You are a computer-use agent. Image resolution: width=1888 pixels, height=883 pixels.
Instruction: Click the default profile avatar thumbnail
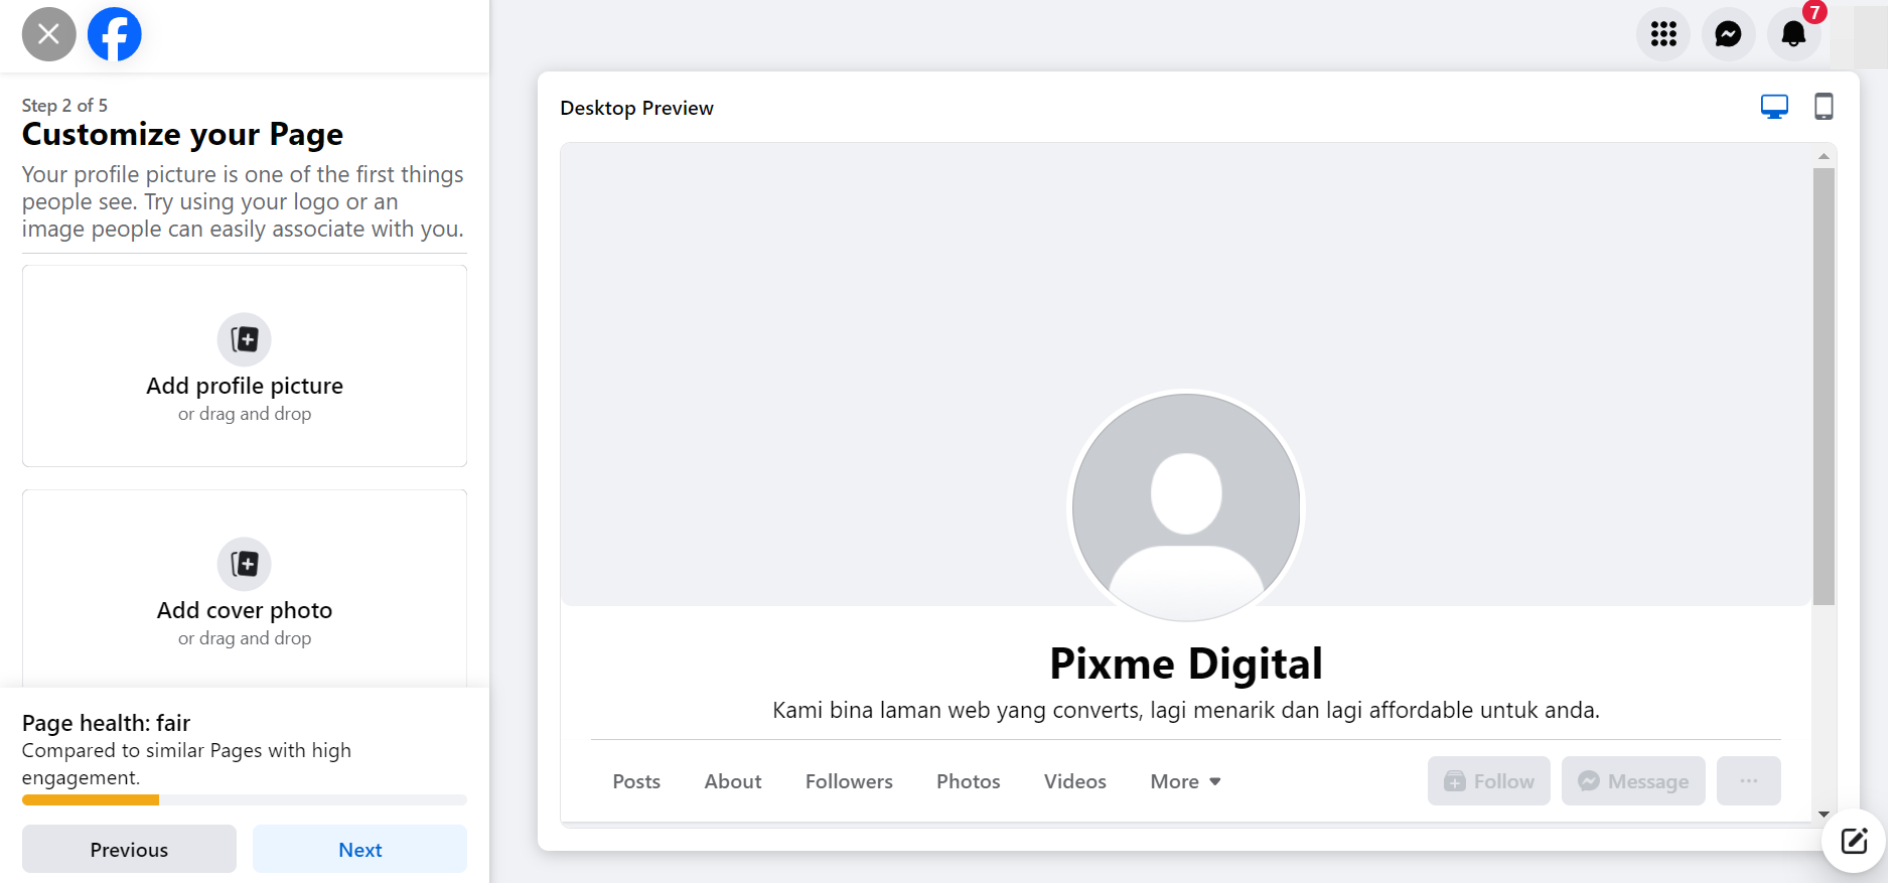pyautogui.click(x=1185, y=507)
